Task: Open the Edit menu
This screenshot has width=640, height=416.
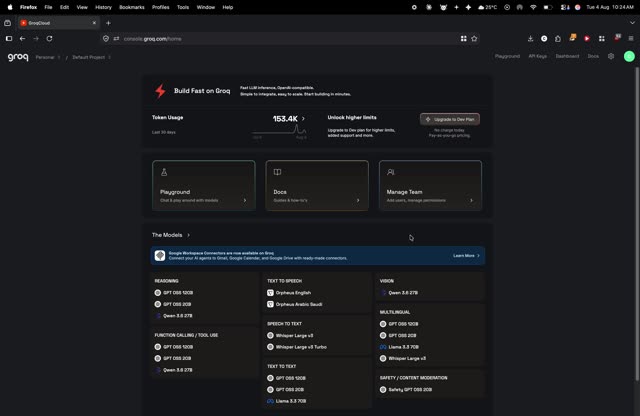Action: 64,7
